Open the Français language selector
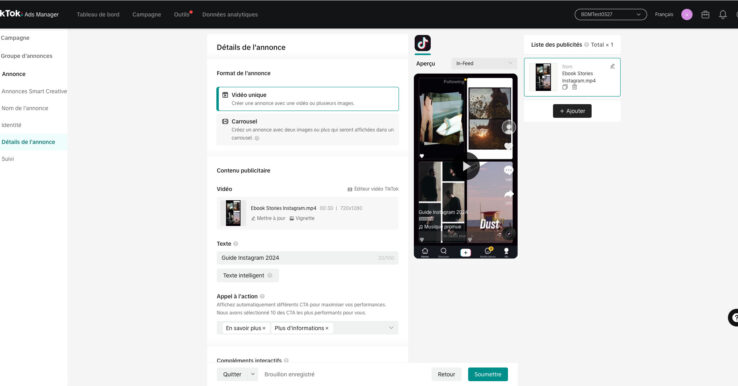The width and height of the screenshot is (738, 386). click(664, 15)
